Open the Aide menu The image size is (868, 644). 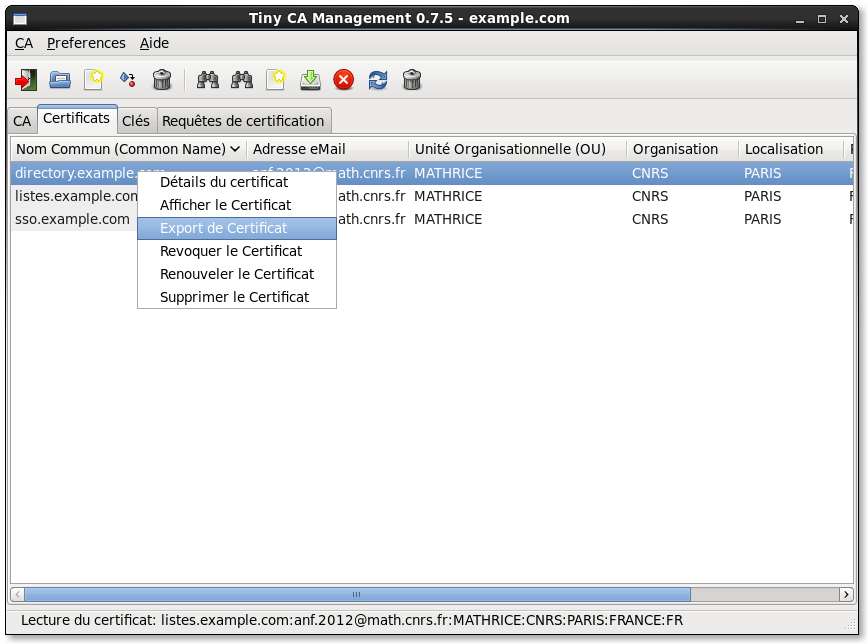pyautogui.click(x=154, y=43)
